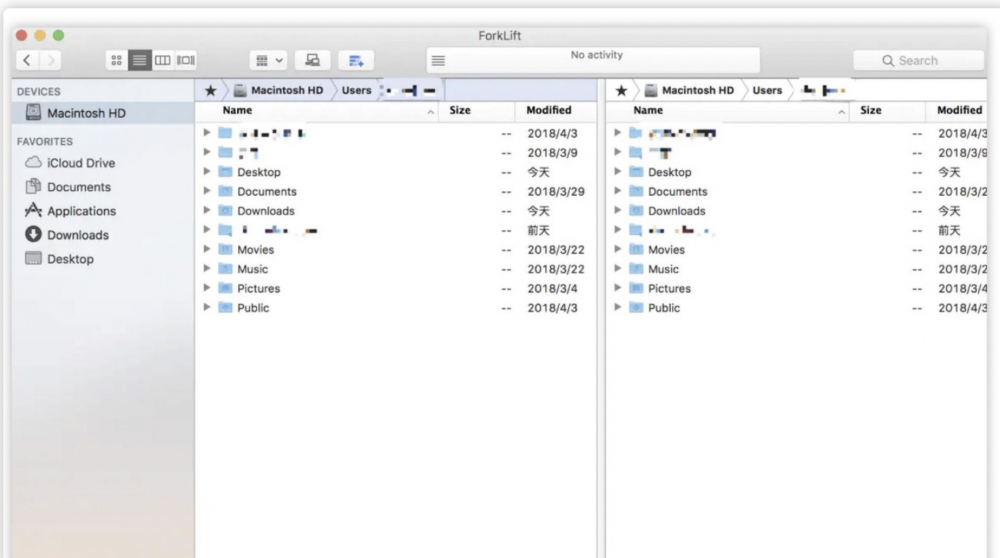Expand Documents folder in left pane
The width and height of the screenshot is (1000, 558).
pyautogui.click(x=207, y=191)
